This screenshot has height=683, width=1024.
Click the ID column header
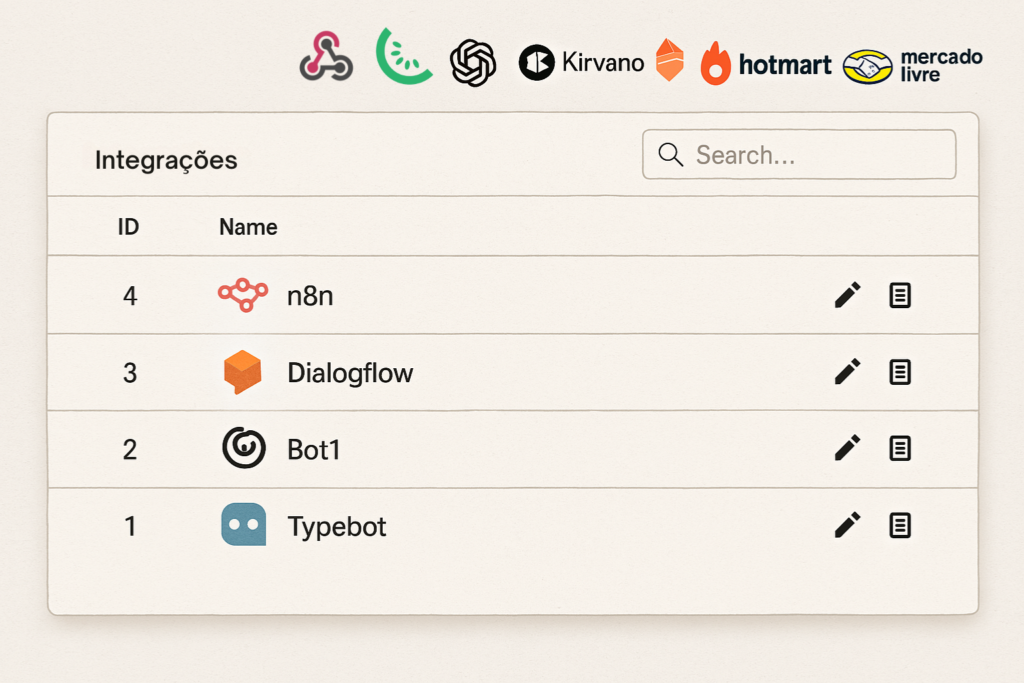tap(128, 227)
